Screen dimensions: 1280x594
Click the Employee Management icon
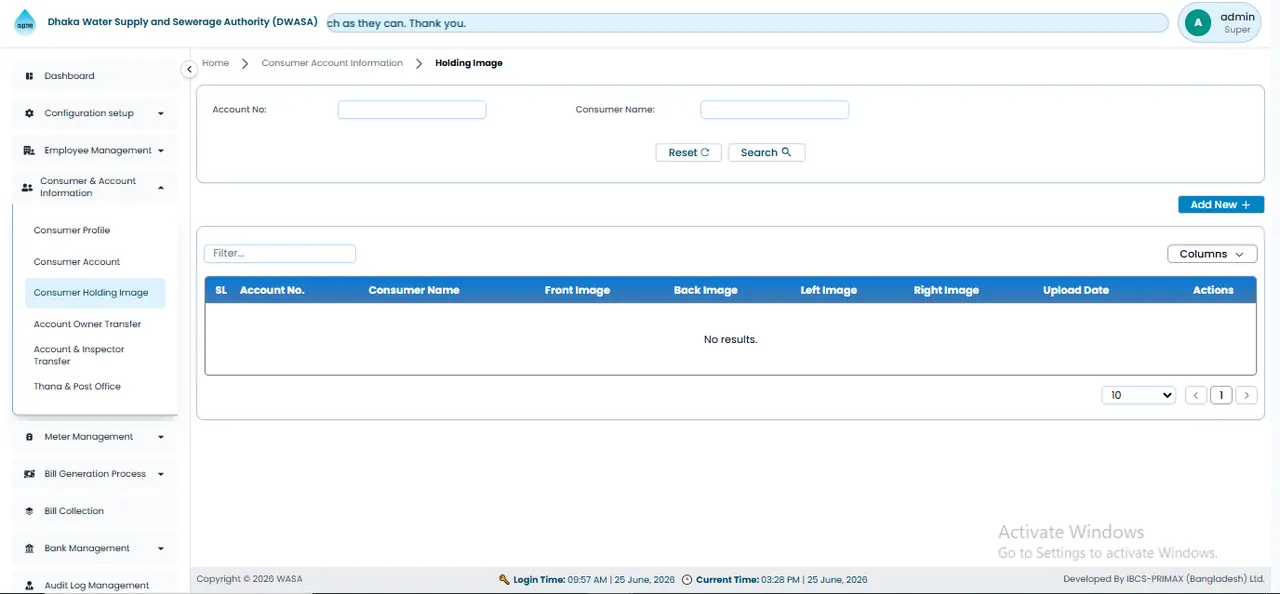[x=29, y=150]
